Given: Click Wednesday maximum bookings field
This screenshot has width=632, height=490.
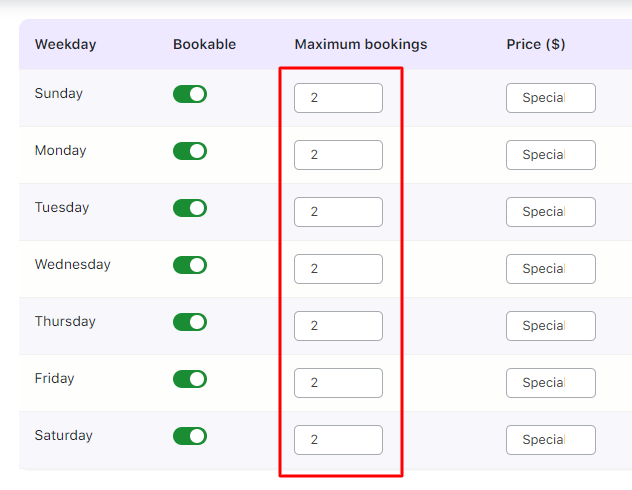Looking at the screenshot, I should (338, 269).
